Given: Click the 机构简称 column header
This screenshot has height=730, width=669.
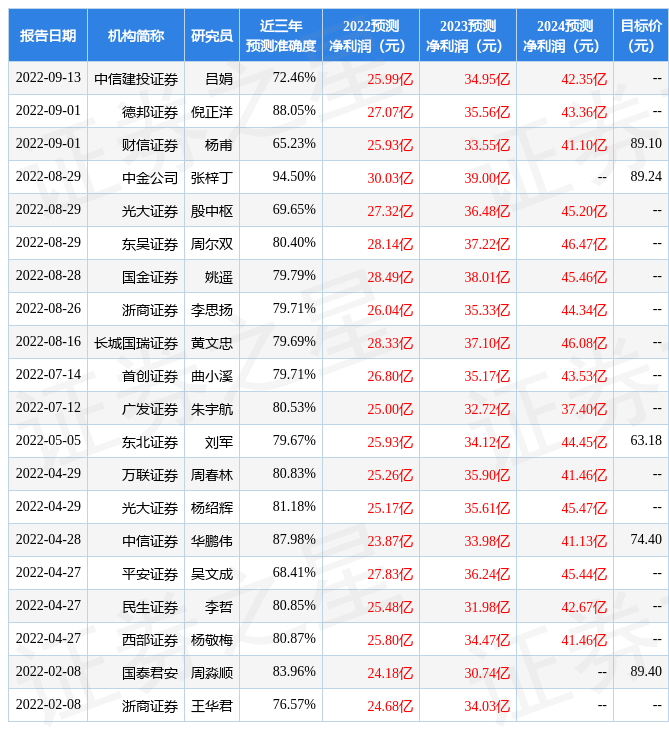Looking at the screenshot, I should coord(136,35).
